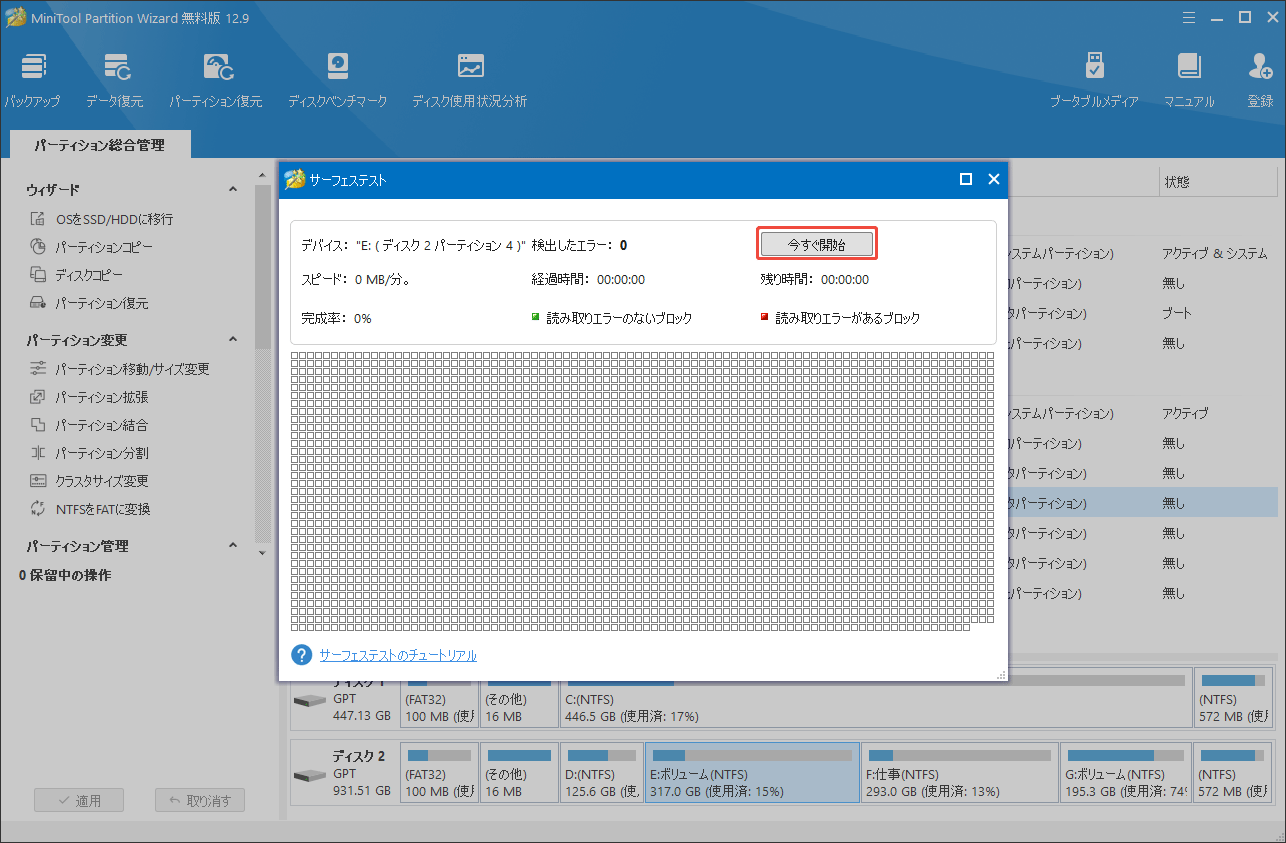Click OSをSSD/HDDに移行 wizard icon
1286x843 pixels.
click(38, 219)
